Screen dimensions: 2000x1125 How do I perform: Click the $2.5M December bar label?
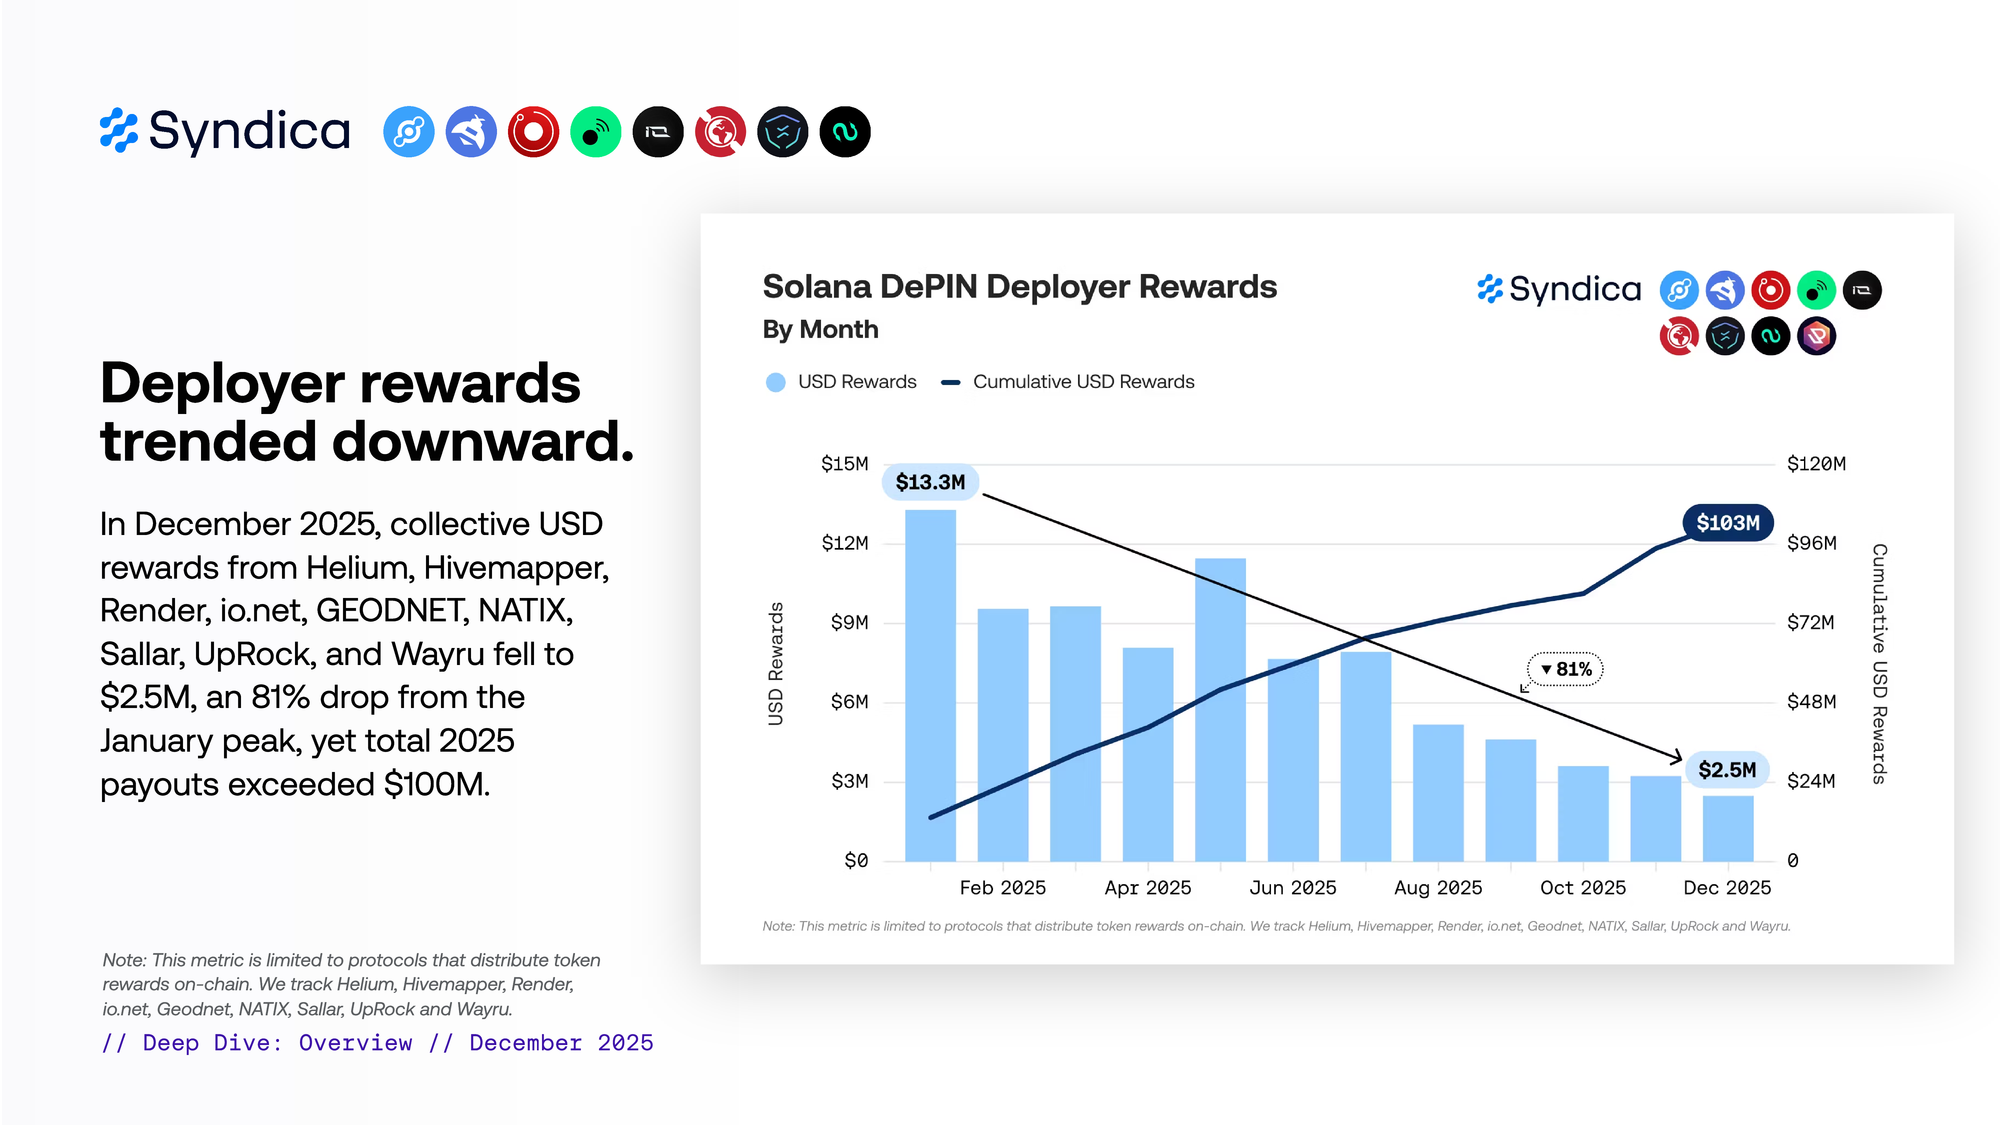click(x=1727, y=770)
